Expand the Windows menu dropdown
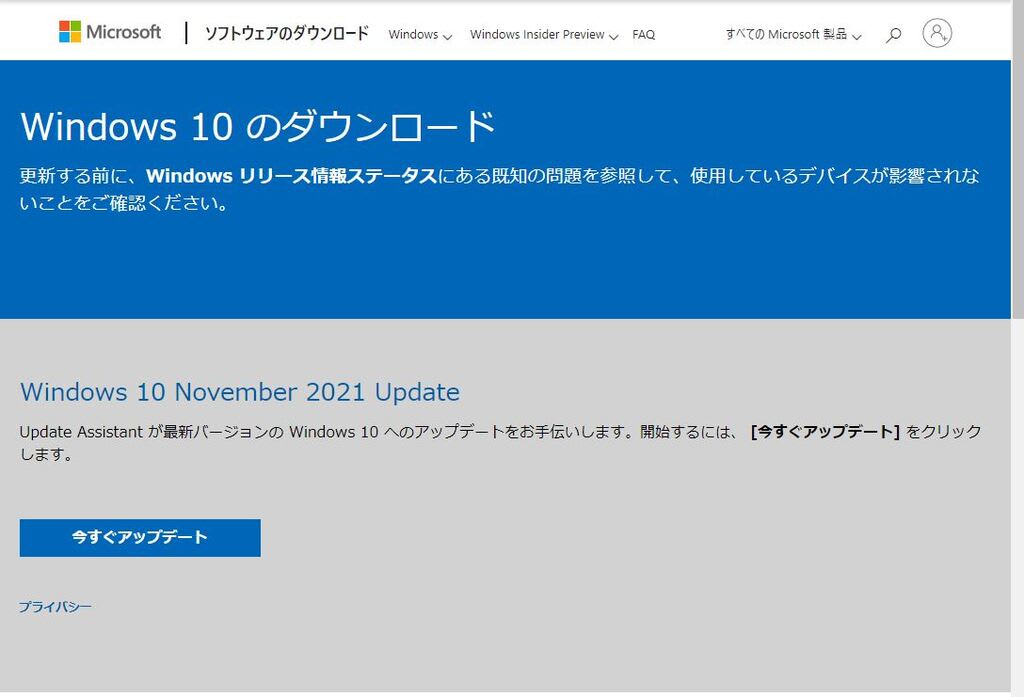This screenshot has width=1024, height=697. pyautogui.click(x=420, y=35)
